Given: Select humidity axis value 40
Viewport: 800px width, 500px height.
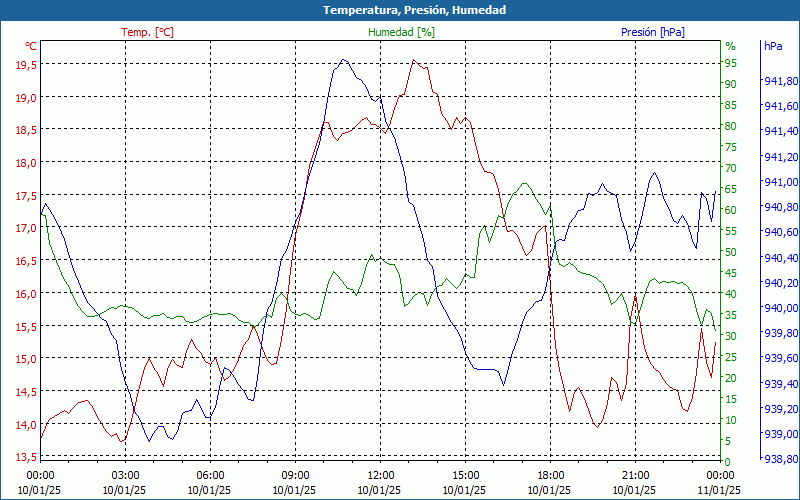Looking at the screenshot, I should (x=731, y=294).
